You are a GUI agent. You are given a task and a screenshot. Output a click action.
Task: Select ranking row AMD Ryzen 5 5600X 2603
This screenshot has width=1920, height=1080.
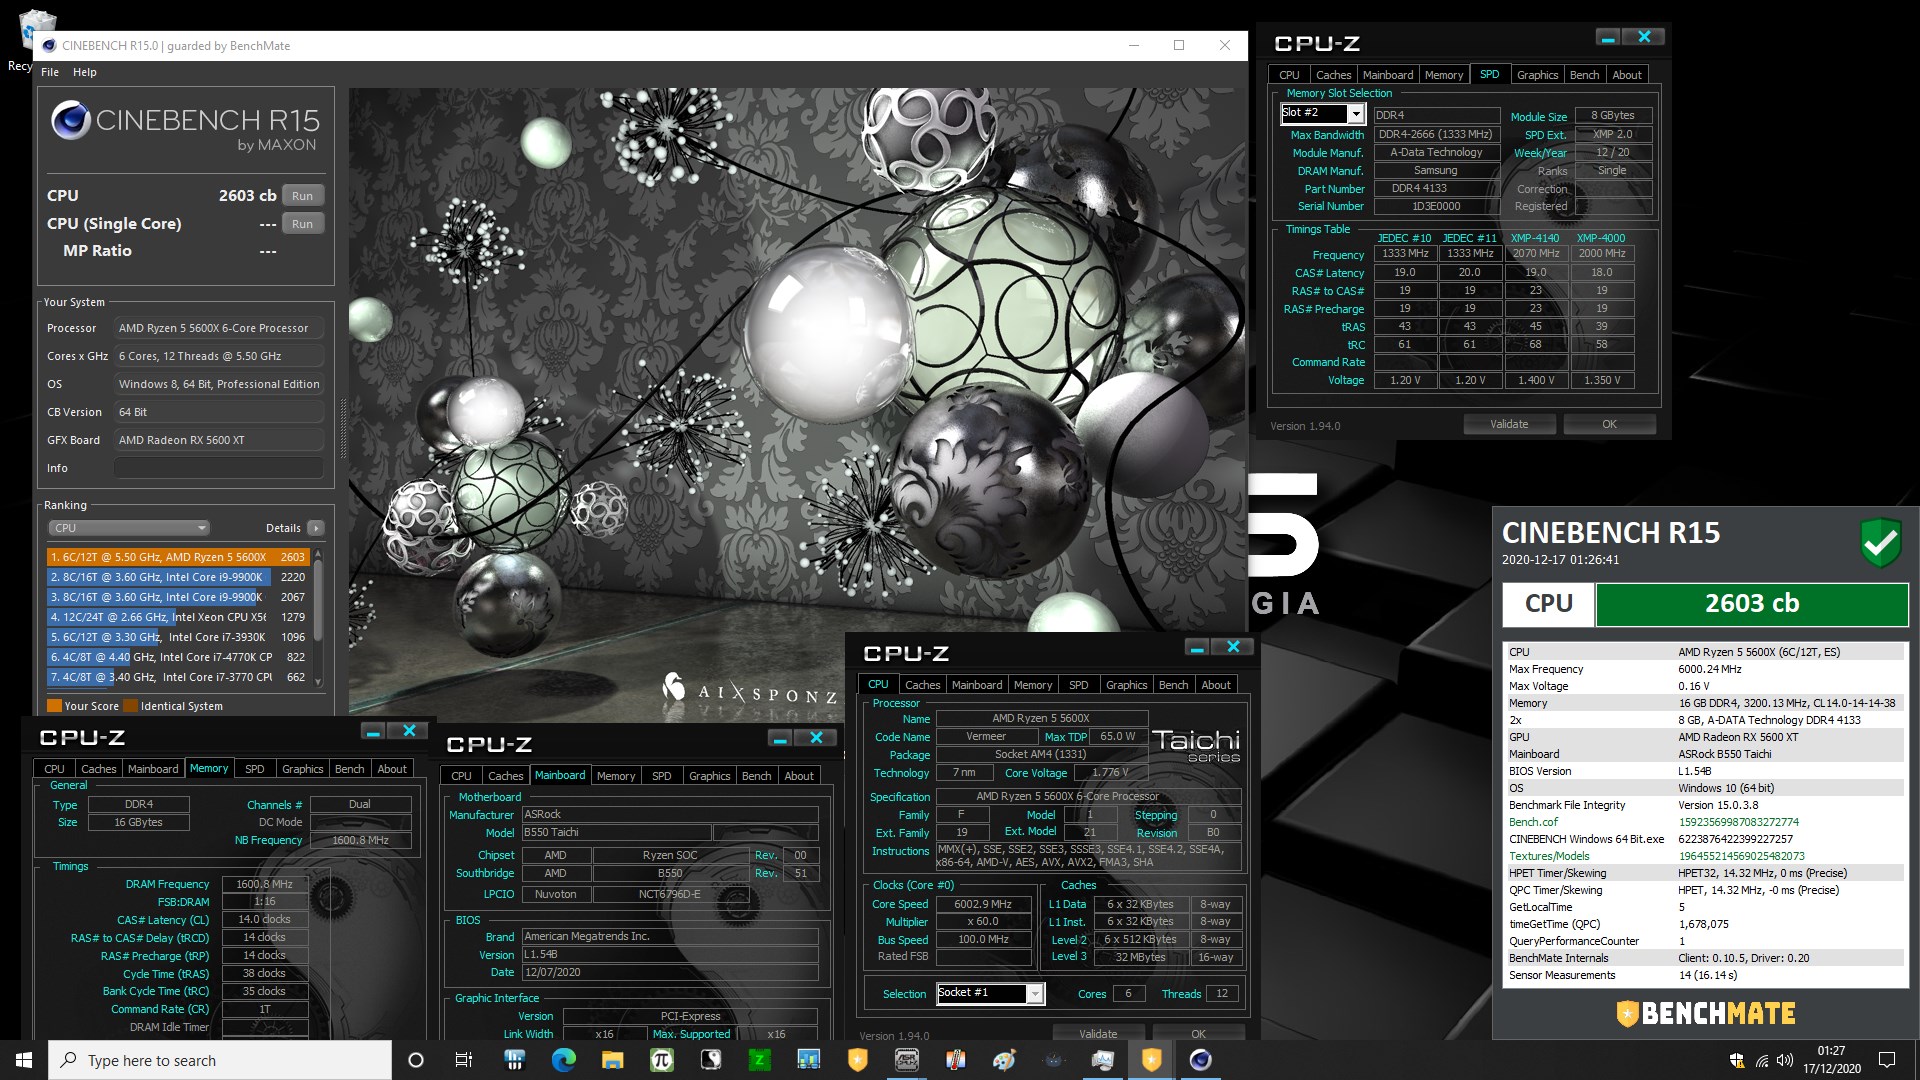[x=177, y=557]
